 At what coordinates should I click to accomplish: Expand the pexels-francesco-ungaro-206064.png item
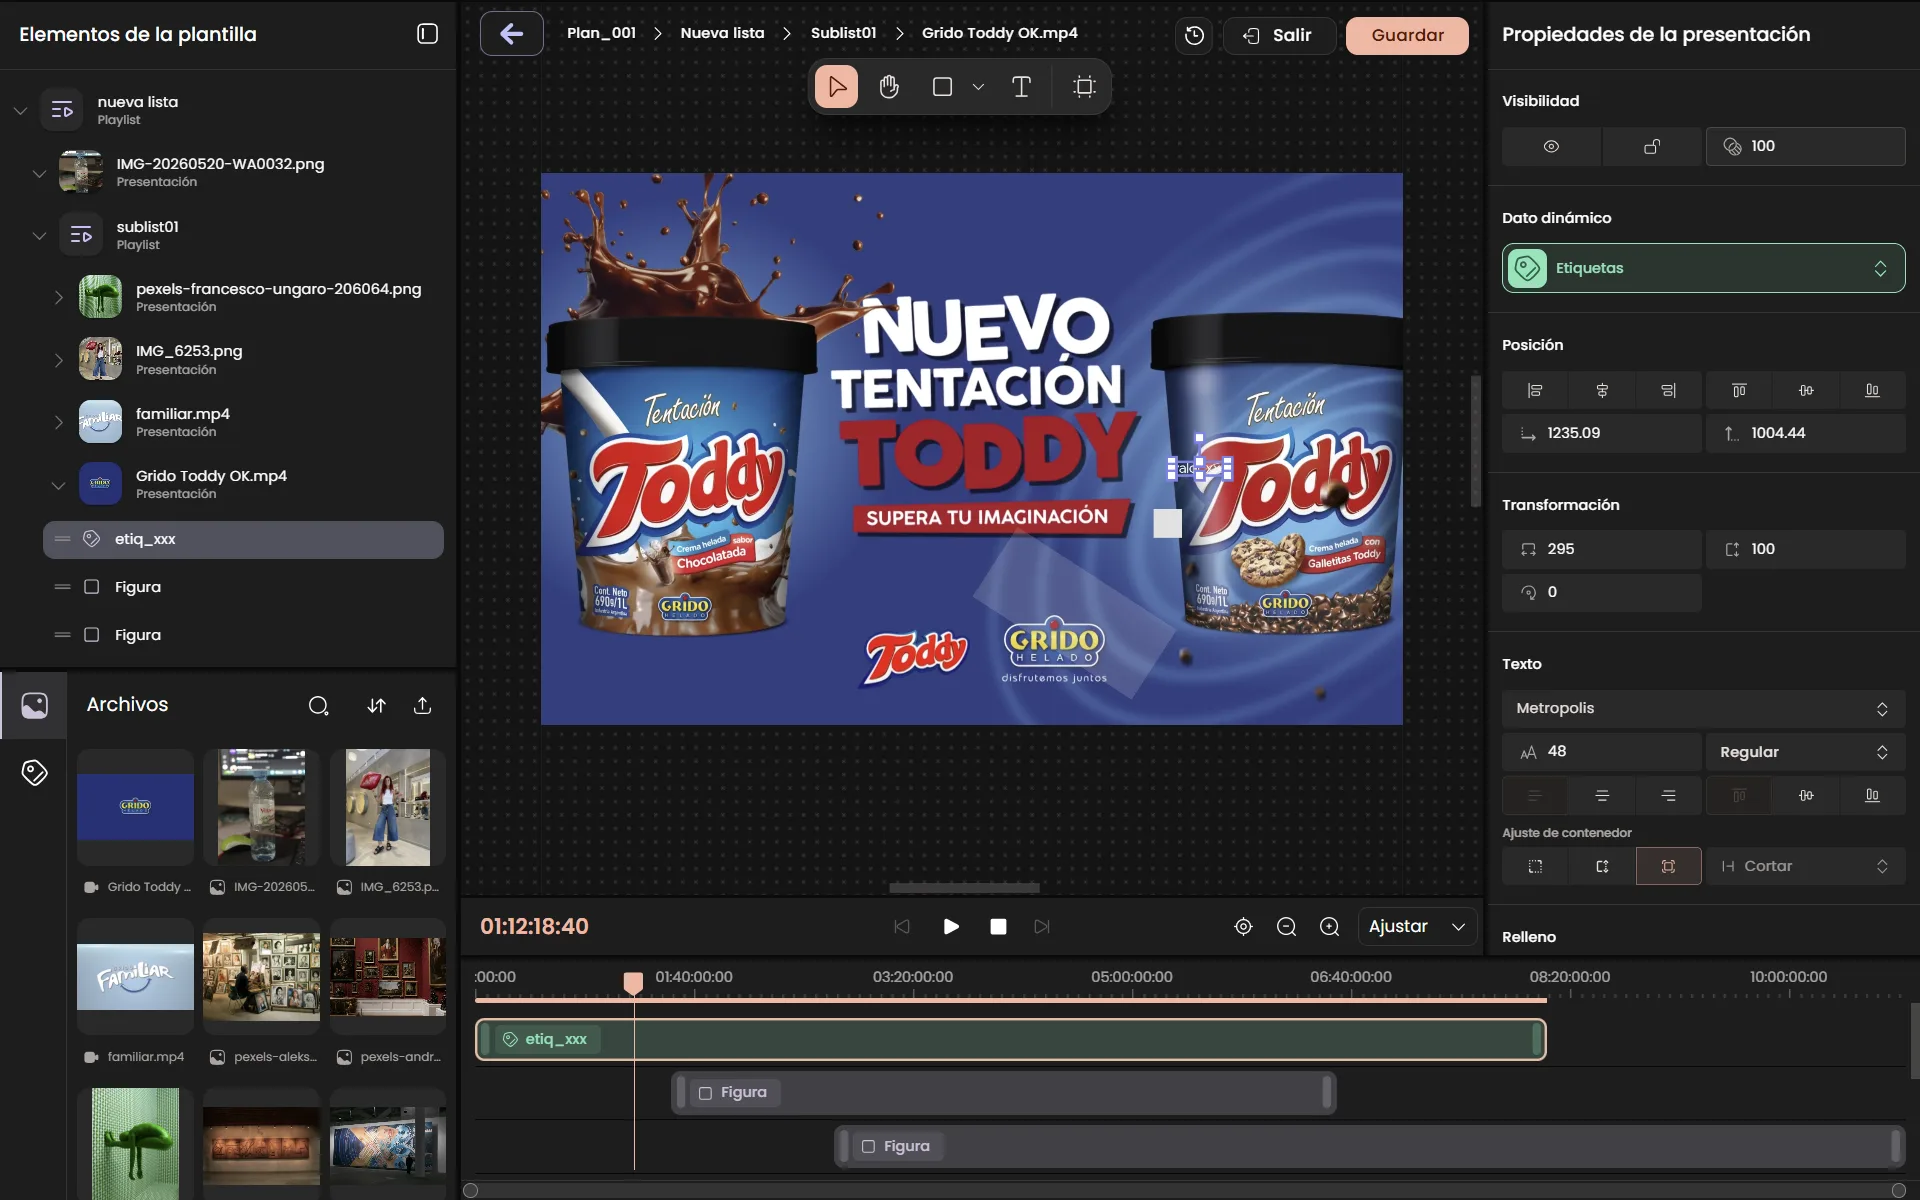[x=58, y=297]
